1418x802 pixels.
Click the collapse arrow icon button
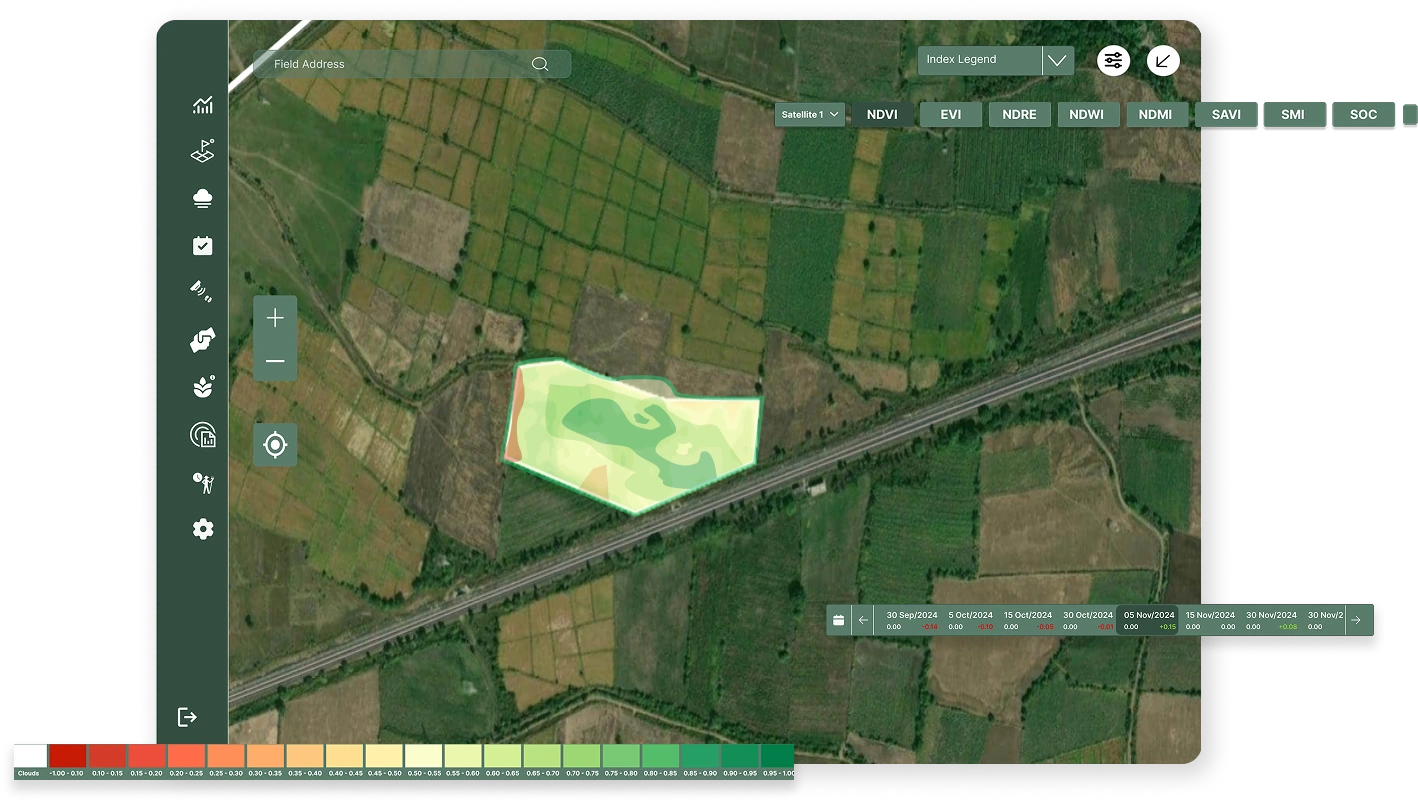tap(1163, 61)
